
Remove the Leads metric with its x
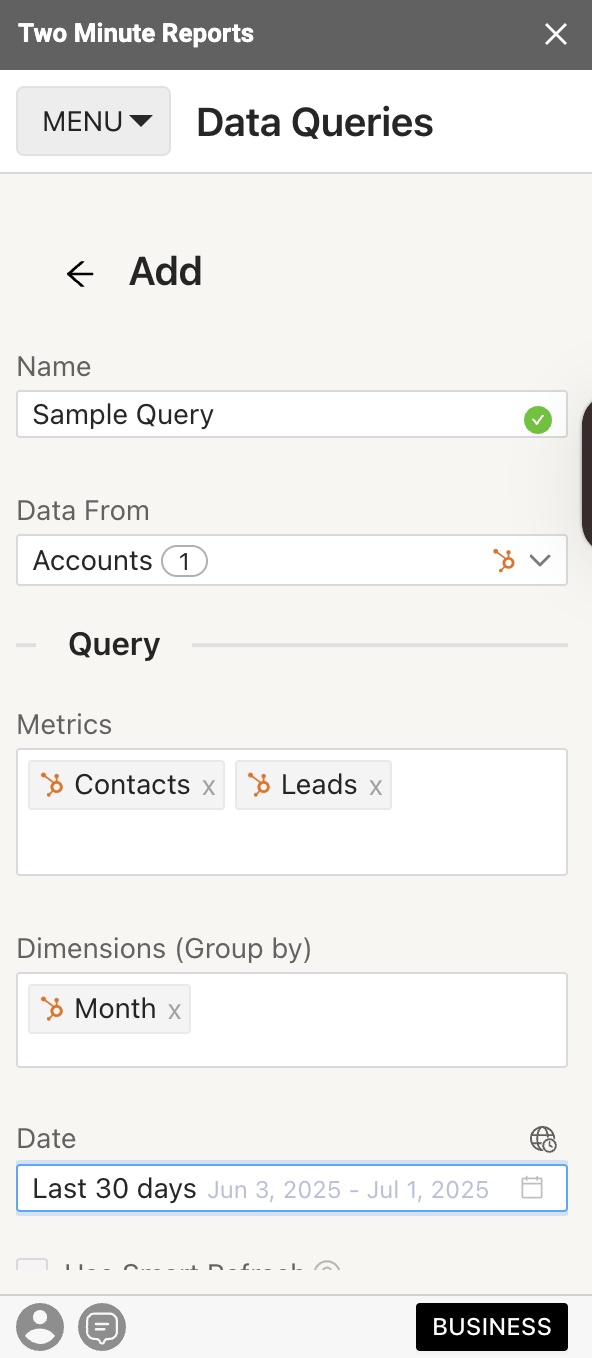(376, 787)
